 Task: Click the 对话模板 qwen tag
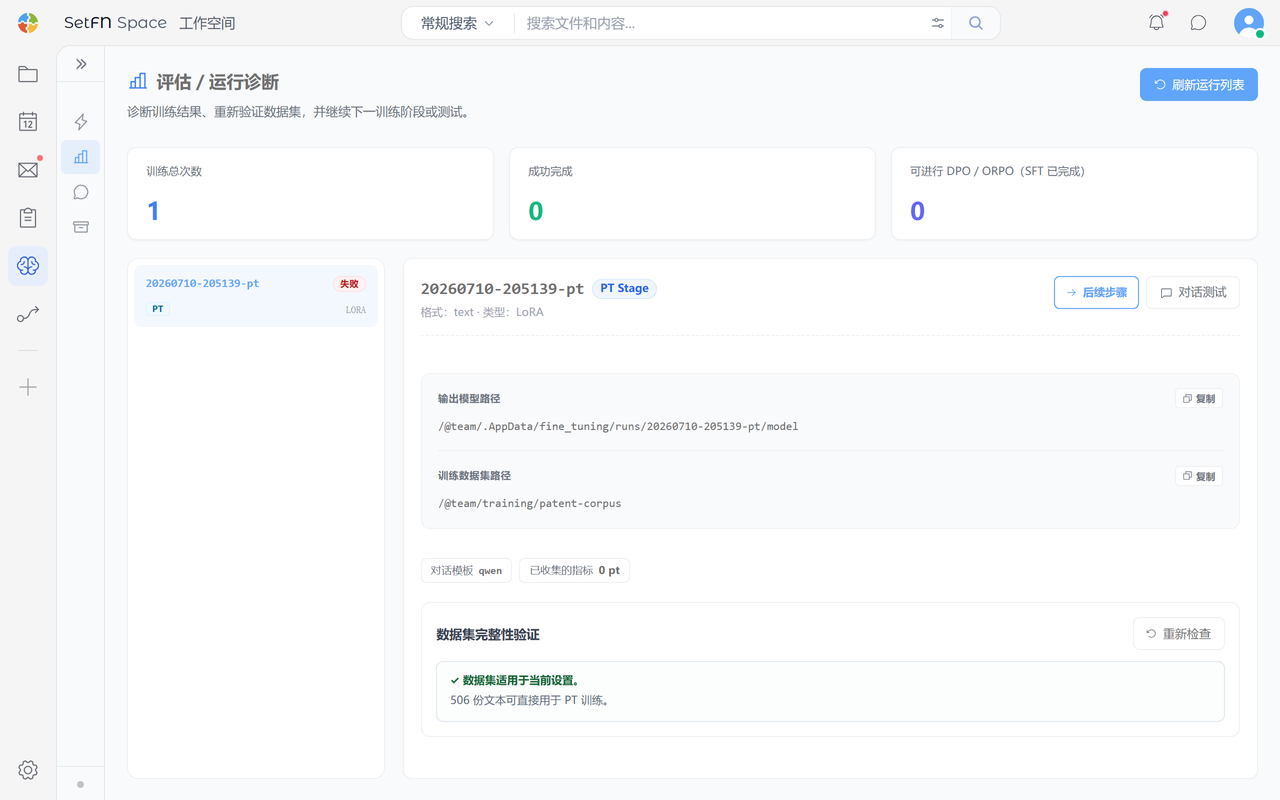pos(466,570)
